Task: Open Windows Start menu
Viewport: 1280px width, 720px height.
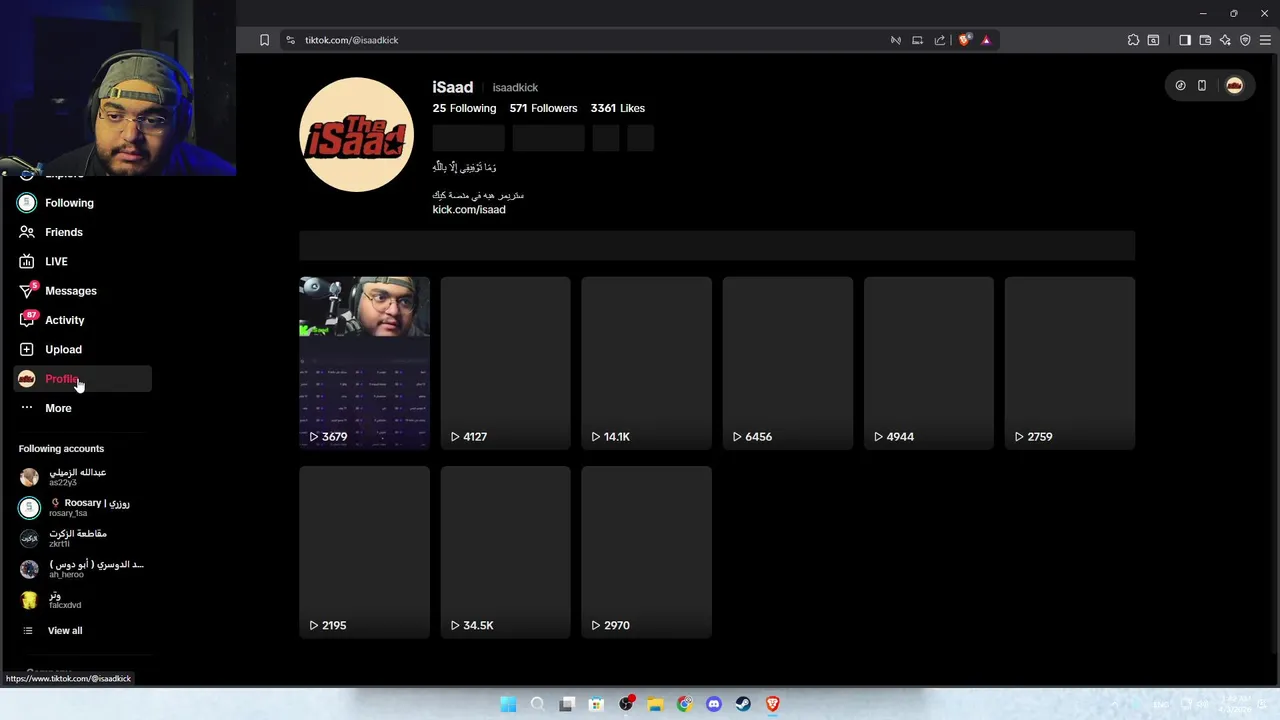Action: coord(508,704)
